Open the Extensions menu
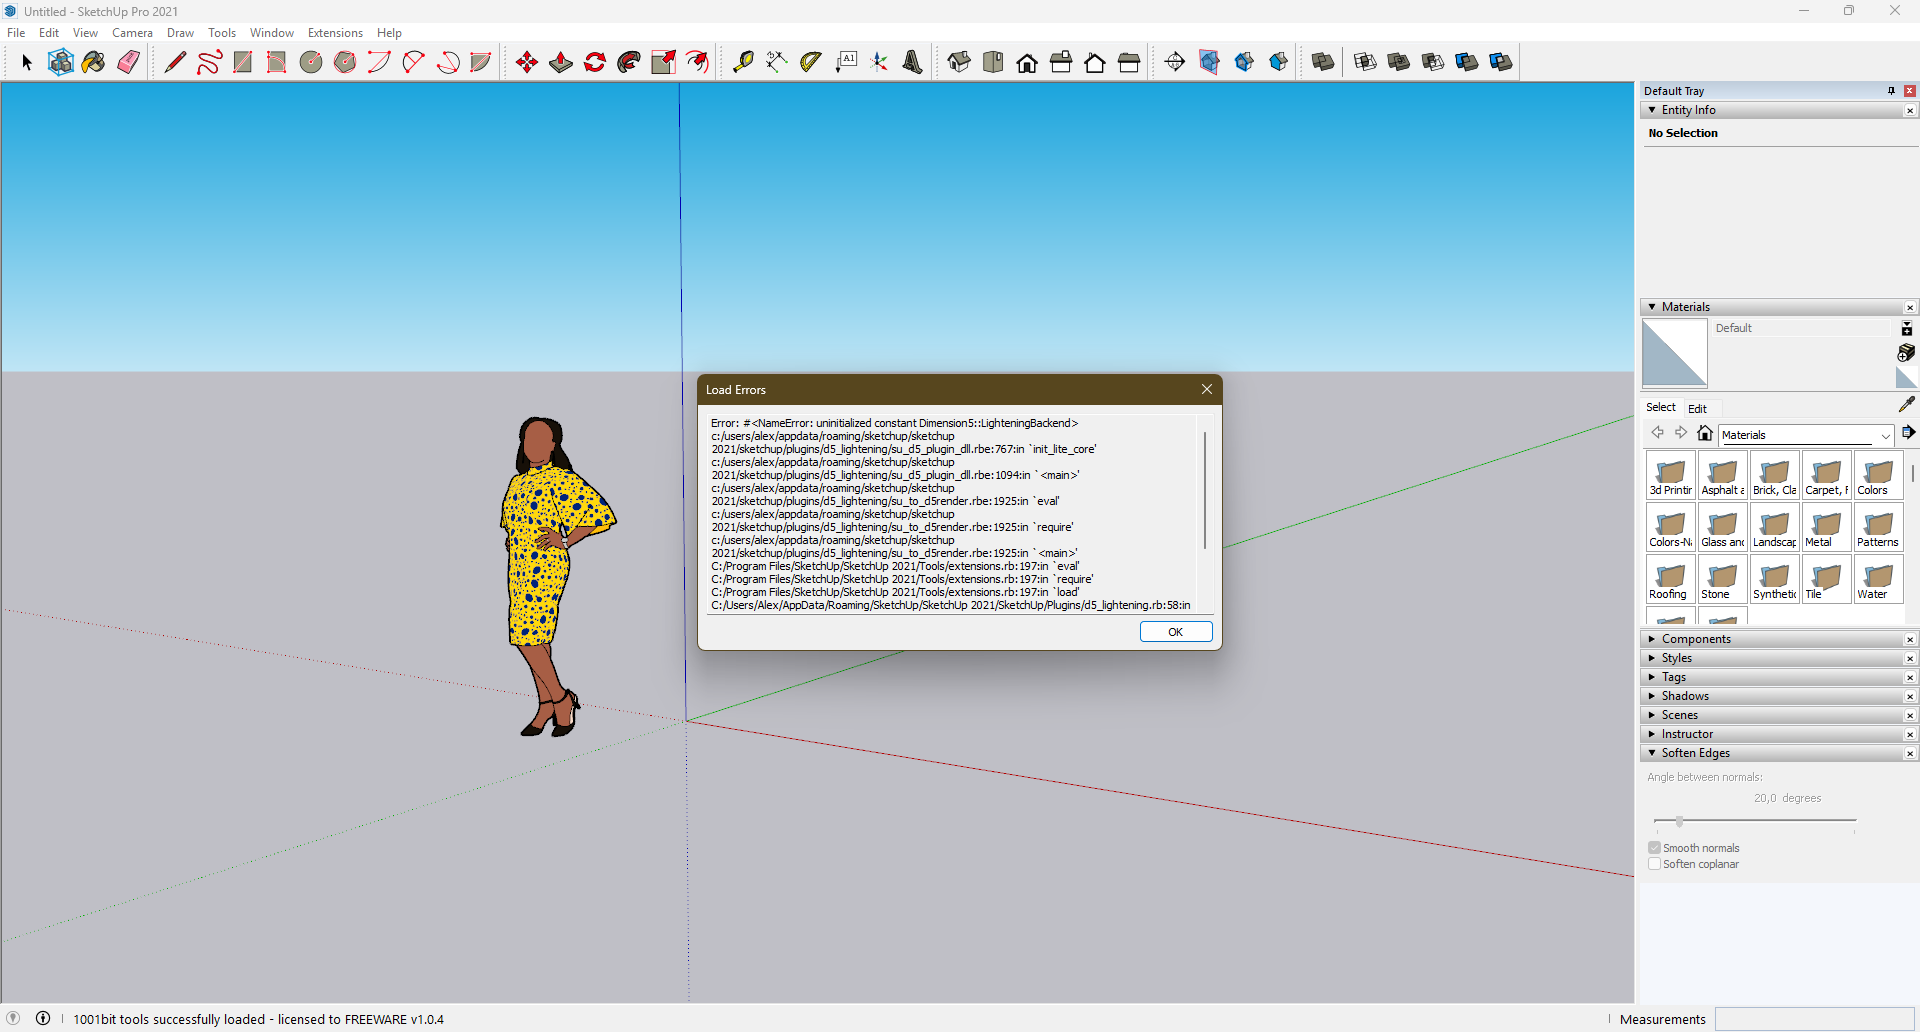Screen dimensions: 1920x1032 (335, 32)
